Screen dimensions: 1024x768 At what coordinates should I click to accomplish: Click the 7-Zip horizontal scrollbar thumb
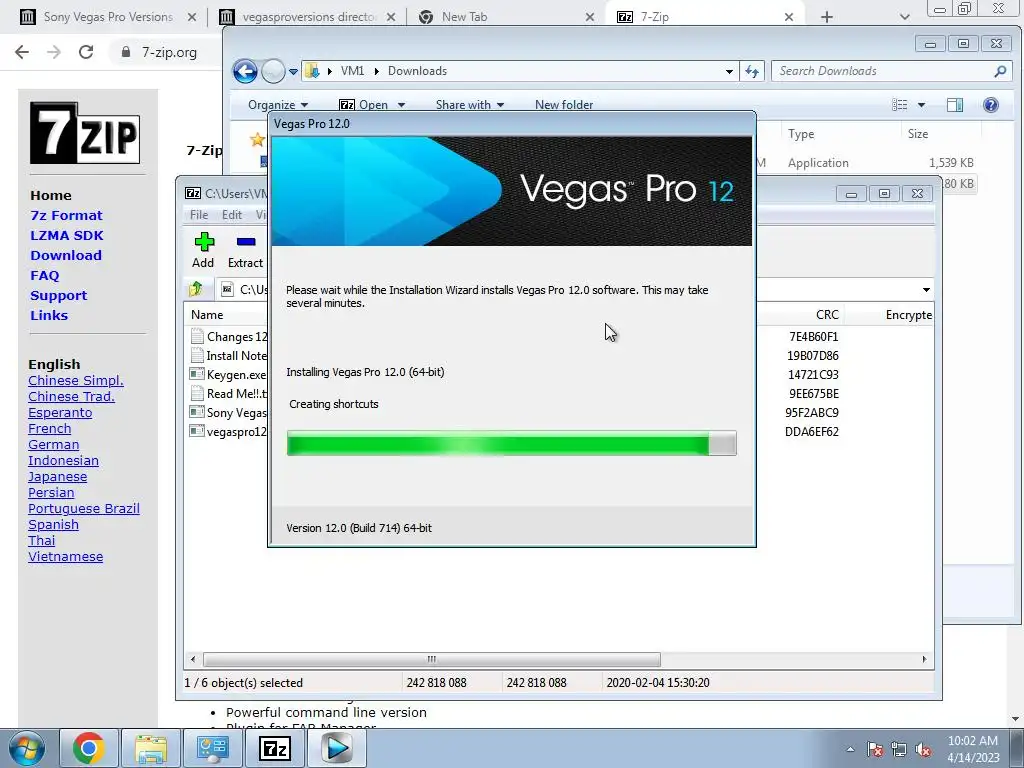[x=432, y=659]
